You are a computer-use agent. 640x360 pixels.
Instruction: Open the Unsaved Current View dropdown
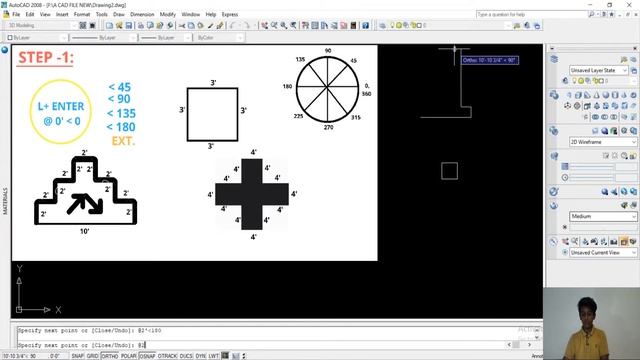click(x=603, y=253)
